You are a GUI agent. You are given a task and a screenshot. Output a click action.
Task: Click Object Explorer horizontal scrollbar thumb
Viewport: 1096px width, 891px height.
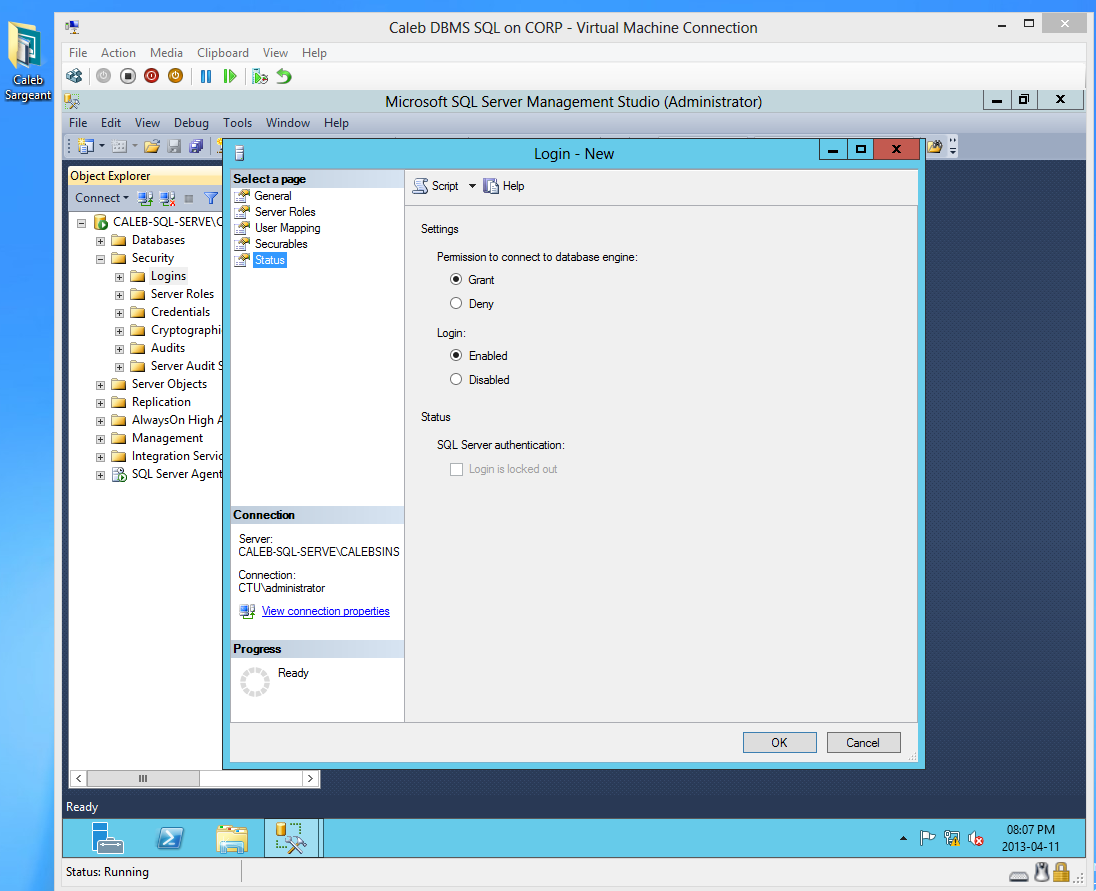click(x=143, y=778)
